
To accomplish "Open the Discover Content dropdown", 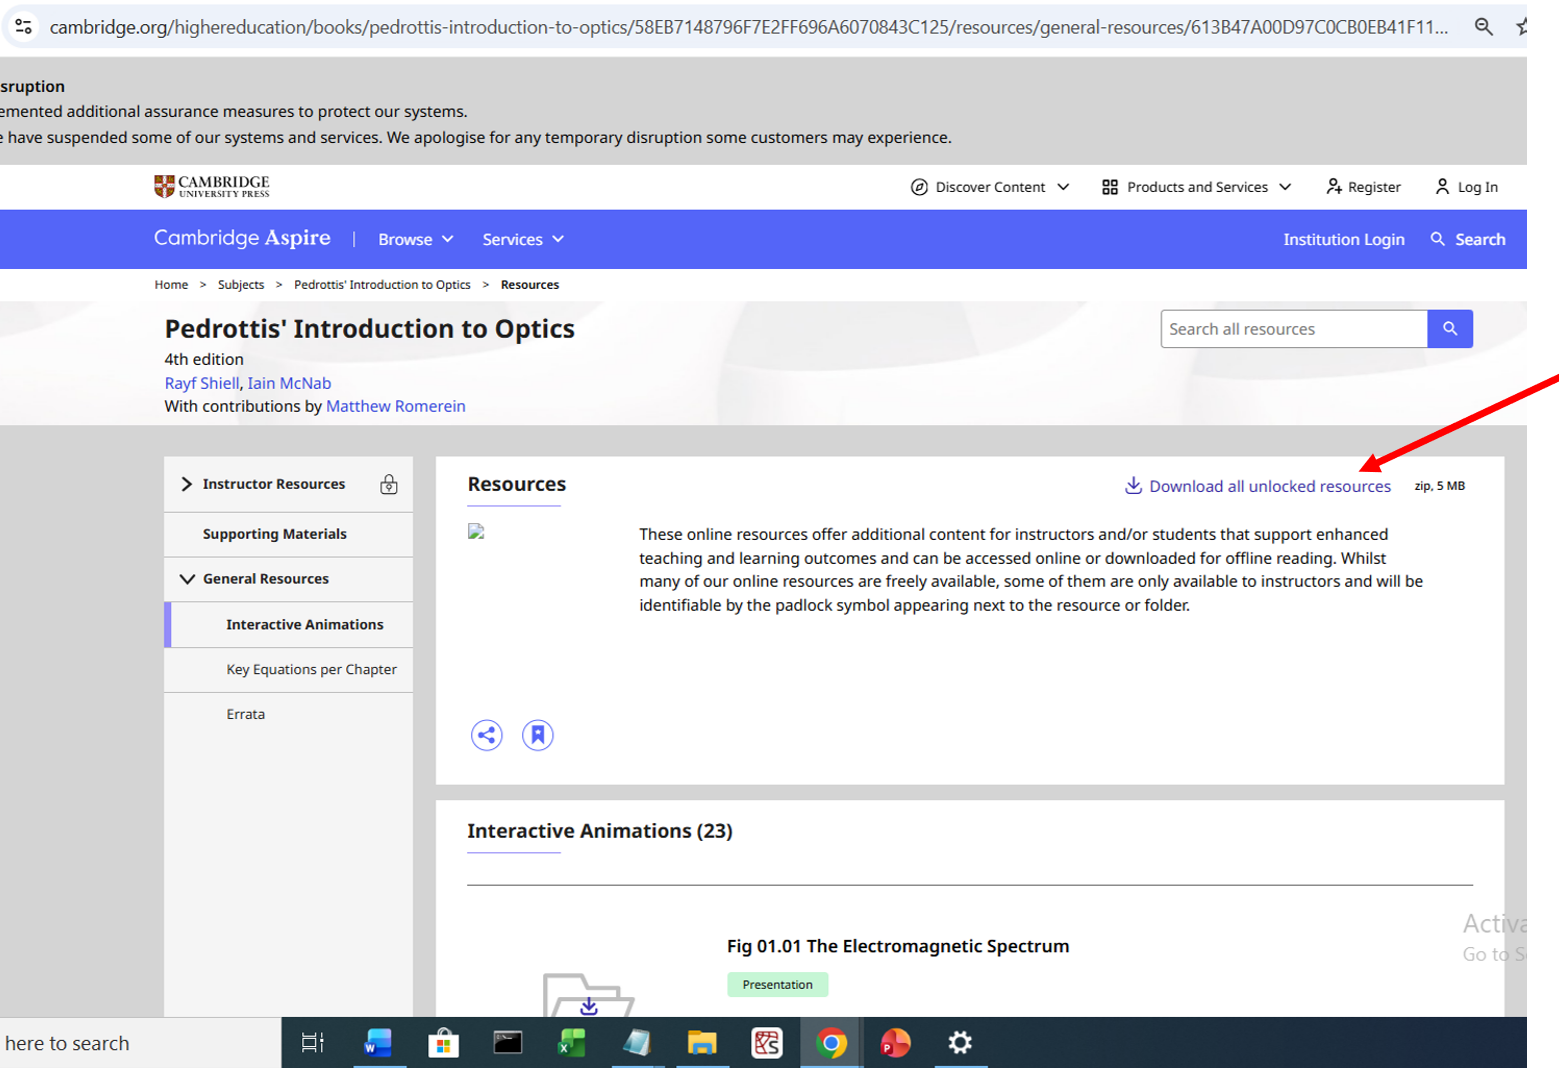I will [990, 187].
